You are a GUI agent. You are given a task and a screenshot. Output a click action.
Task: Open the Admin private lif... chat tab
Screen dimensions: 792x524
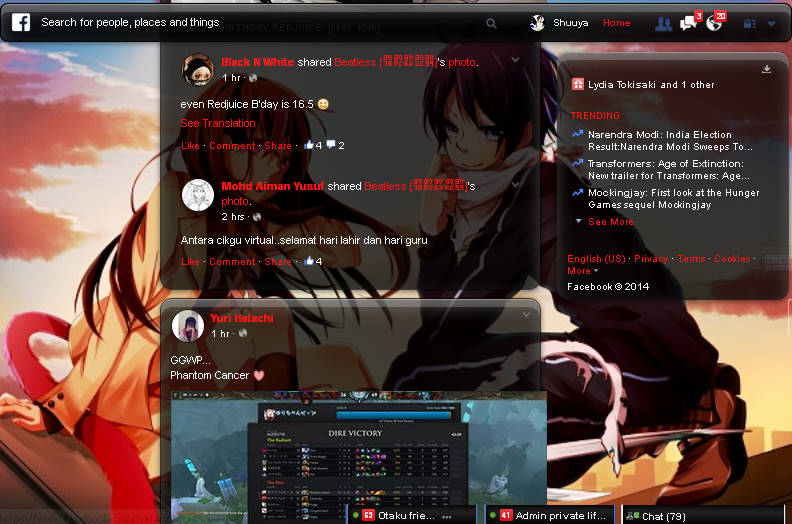pyautogui.click(x=550, y=515)
